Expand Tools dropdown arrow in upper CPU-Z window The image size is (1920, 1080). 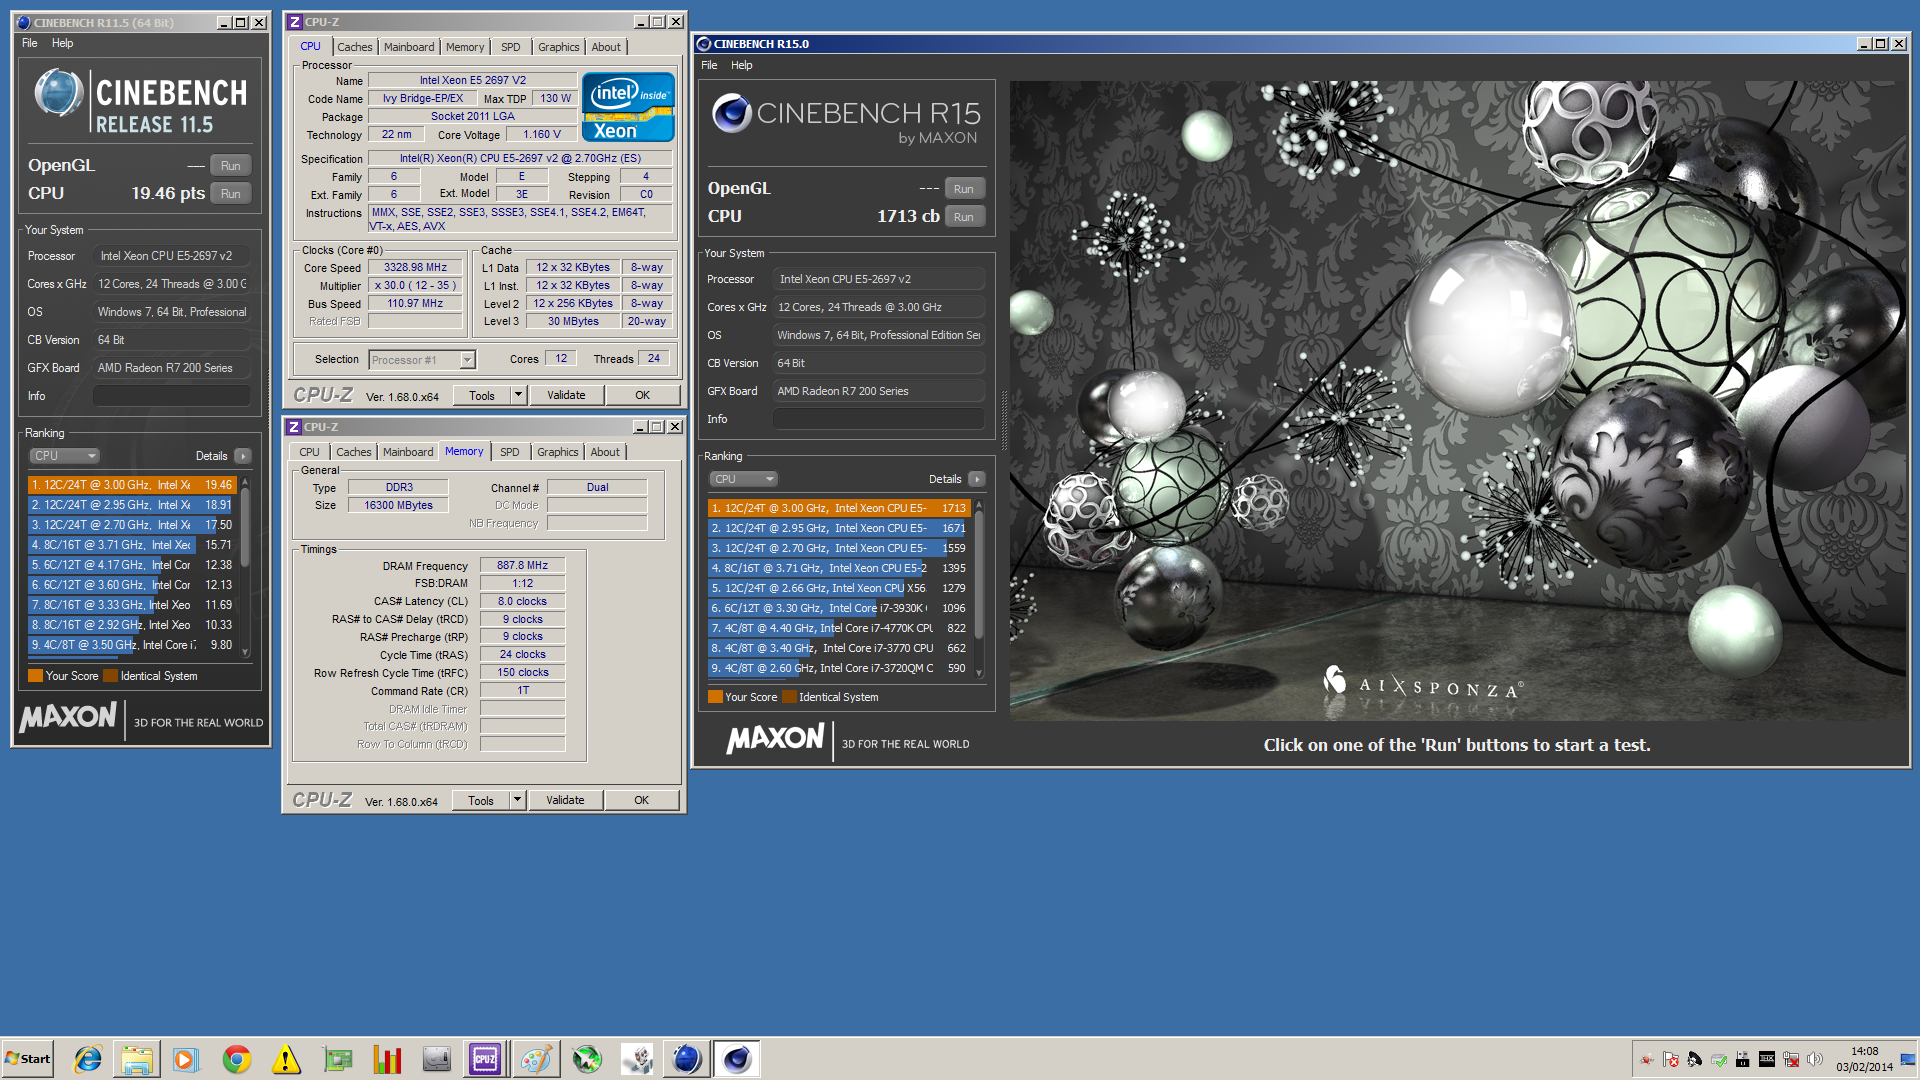[x=518, y=395]
